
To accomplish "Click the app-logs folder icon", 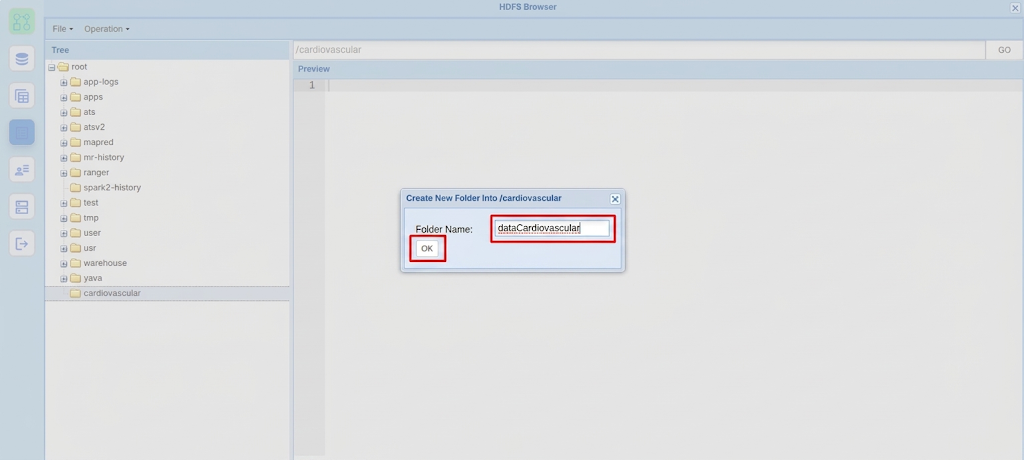I will tap(75, 82).
